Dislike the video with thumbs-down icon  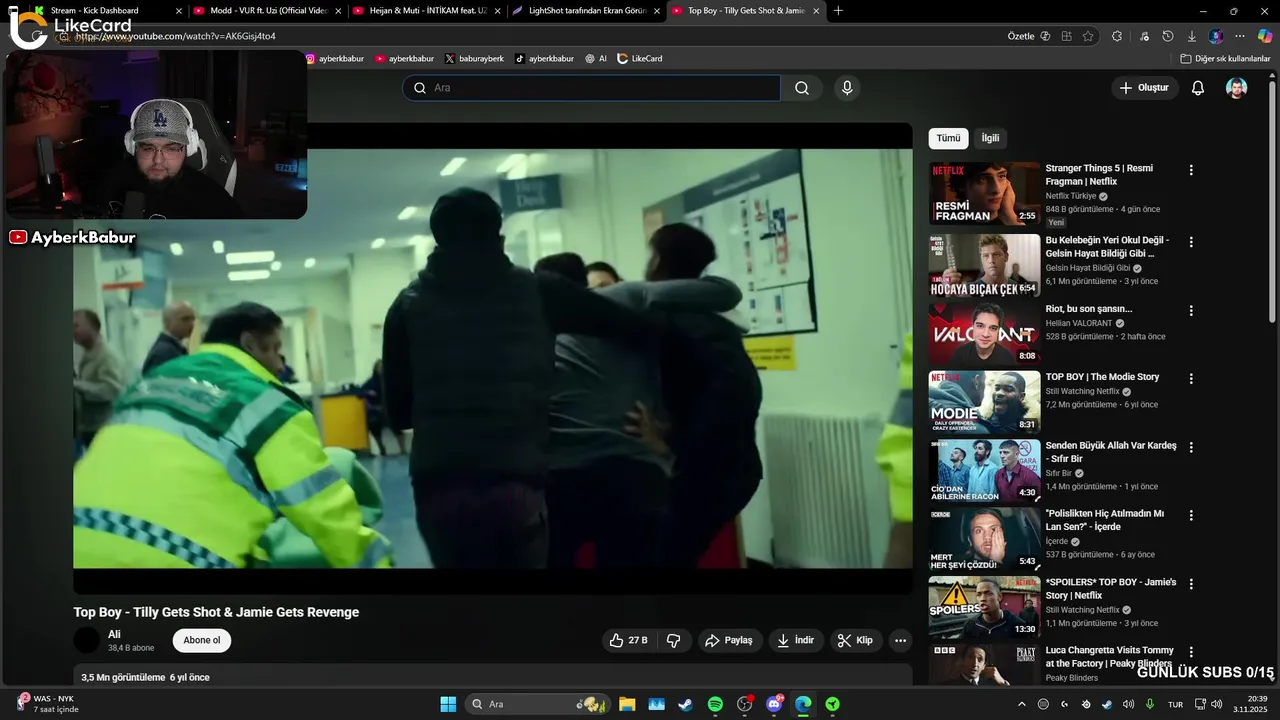[x=674, y=640]
